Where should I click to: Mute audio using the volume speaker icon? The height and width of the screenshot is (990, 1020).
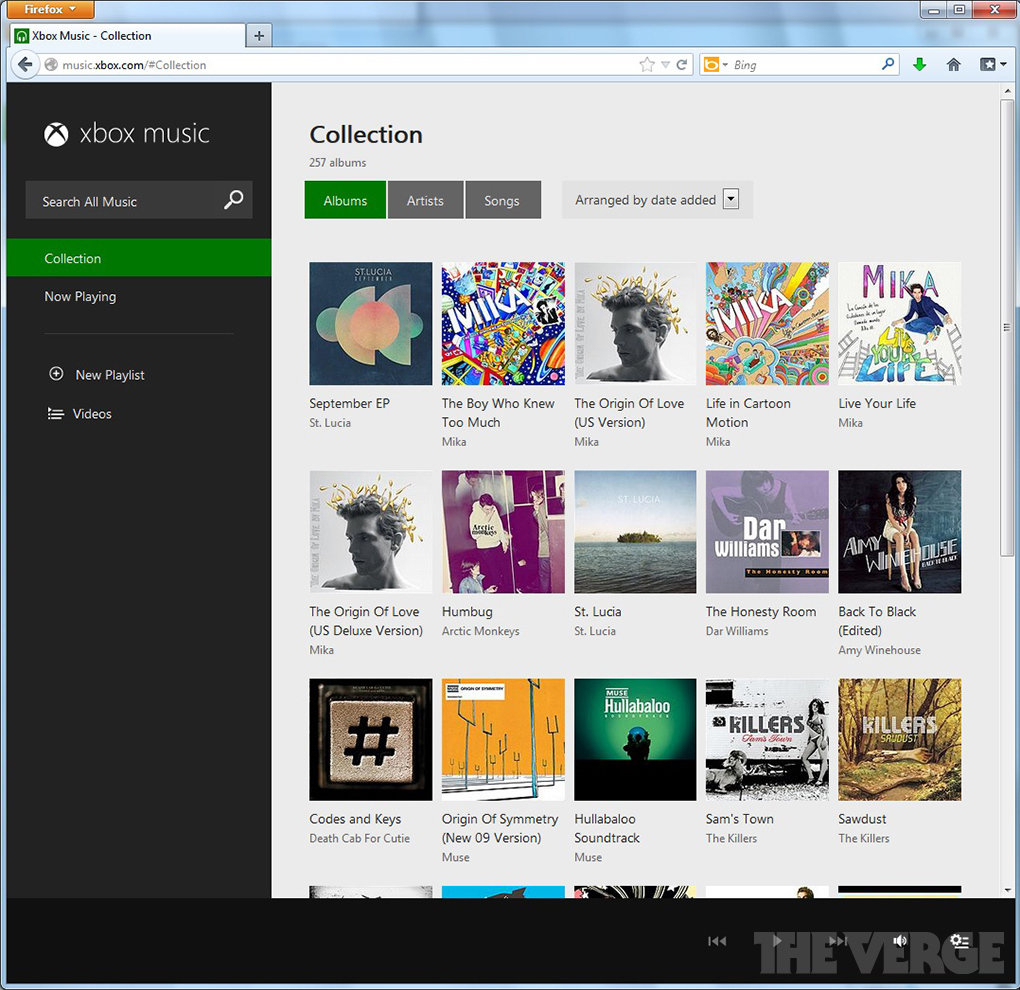[900, 940]
